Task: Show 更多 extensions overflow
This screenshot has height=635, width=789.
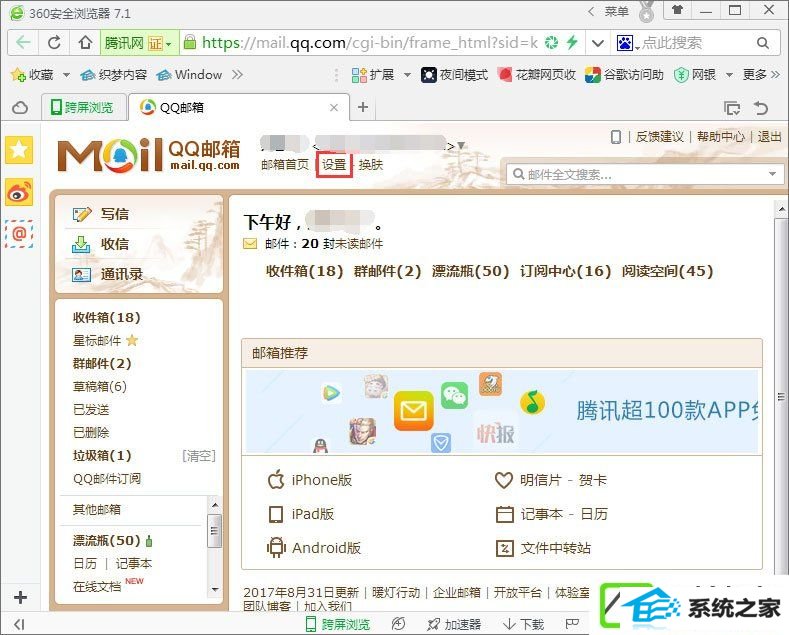Action: pos(761,75)
